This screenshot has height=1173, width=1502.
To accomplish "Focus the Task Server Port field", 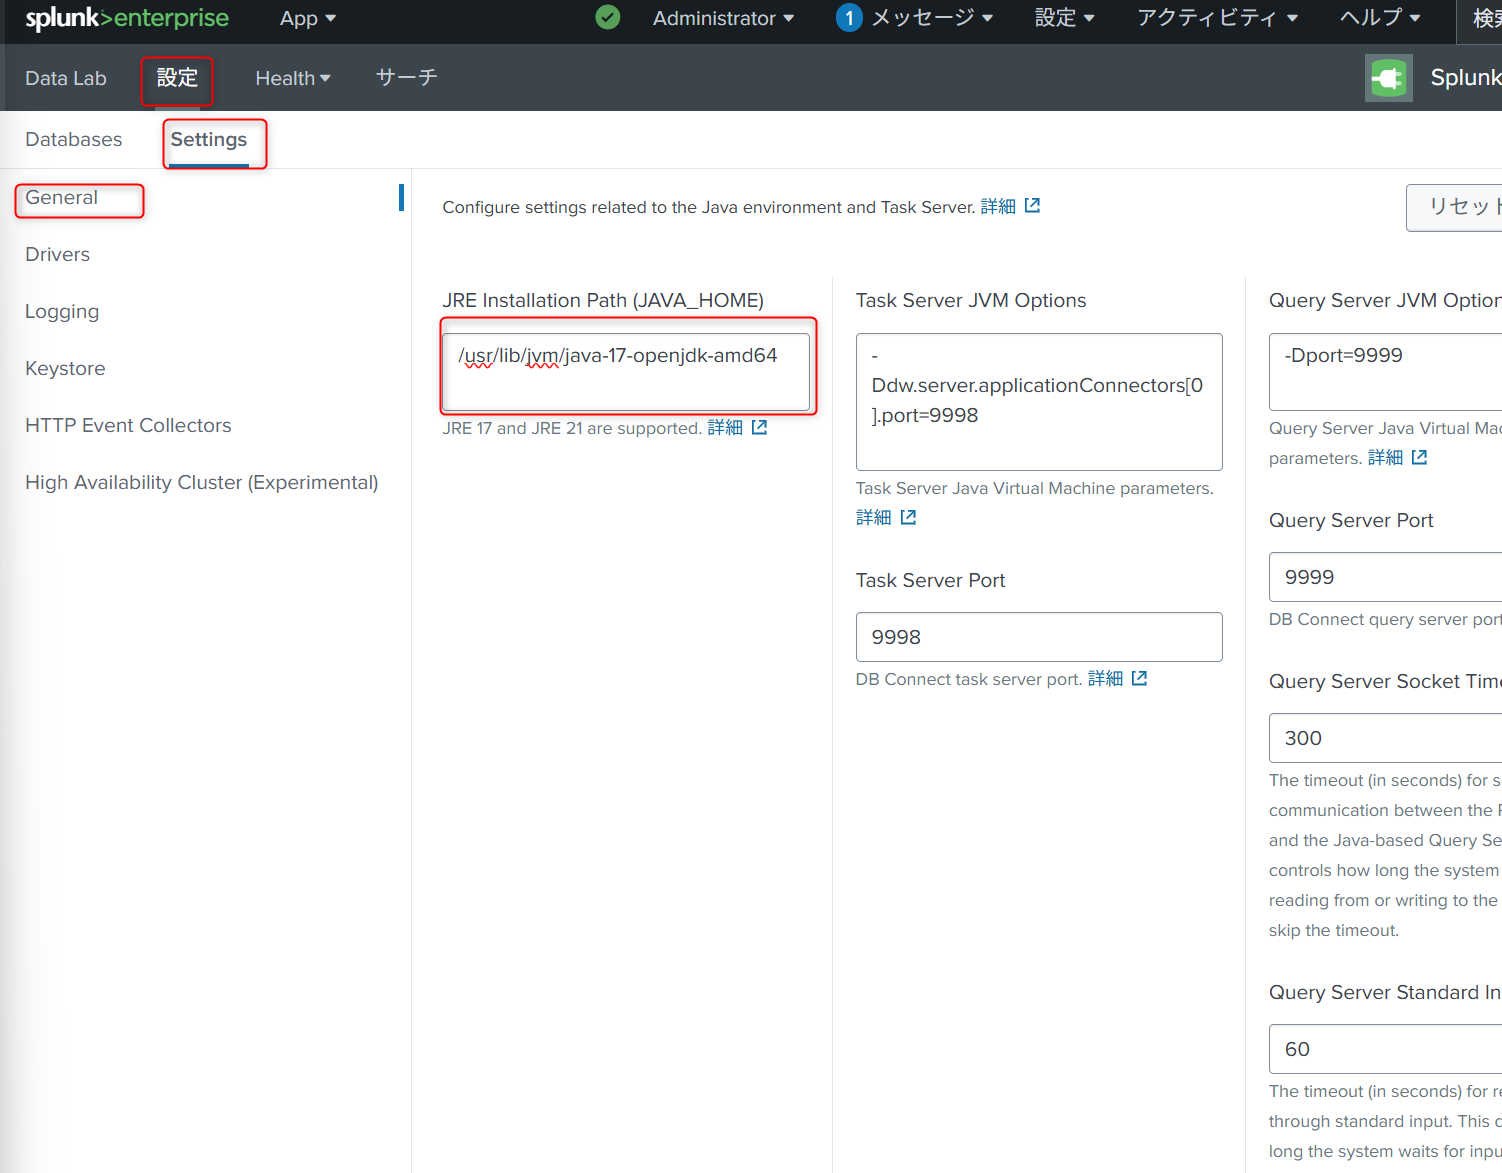I will click(1039, 637).
